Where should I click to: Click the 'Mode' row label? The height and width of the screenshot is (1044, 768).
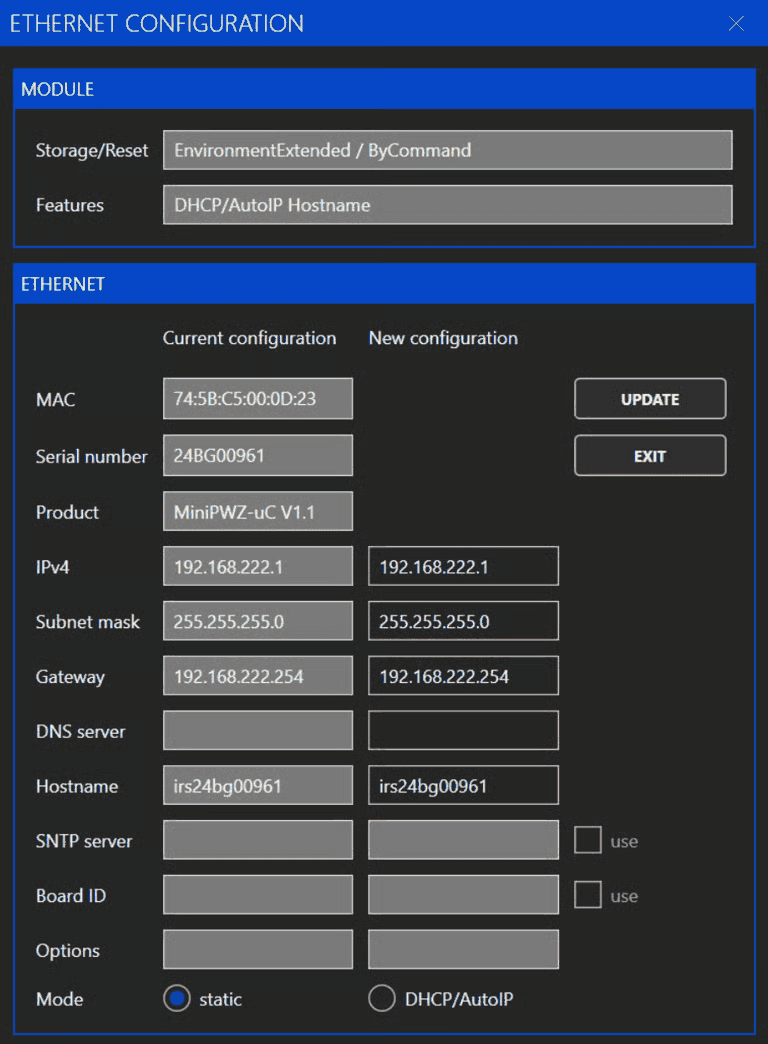(59, 999)
